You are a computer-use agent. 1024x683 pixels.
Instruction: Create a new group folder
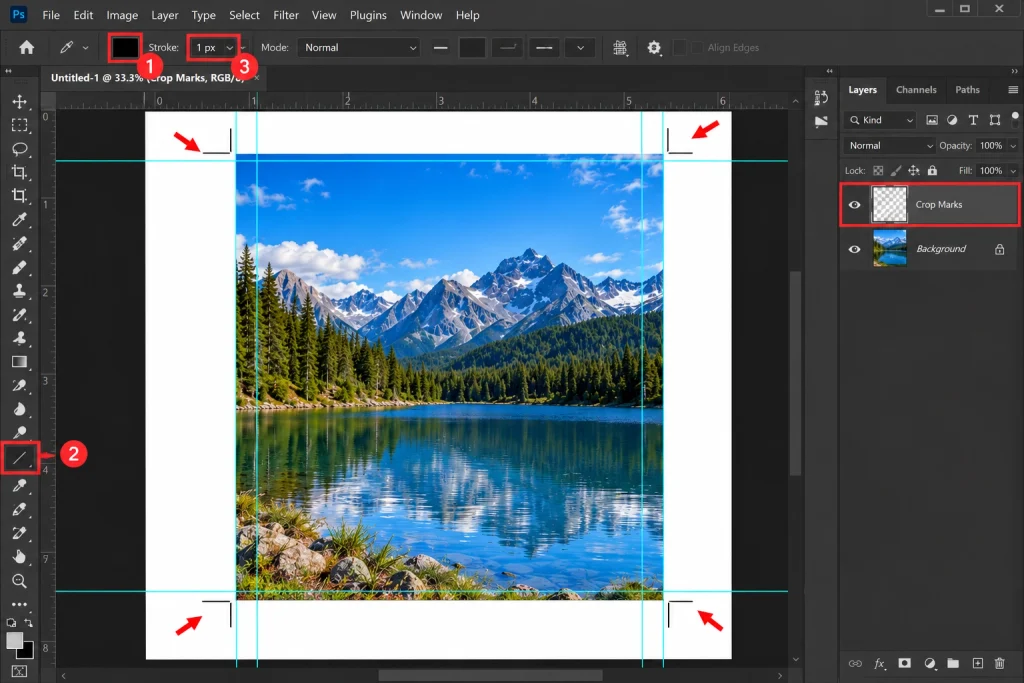click(953, 663)
